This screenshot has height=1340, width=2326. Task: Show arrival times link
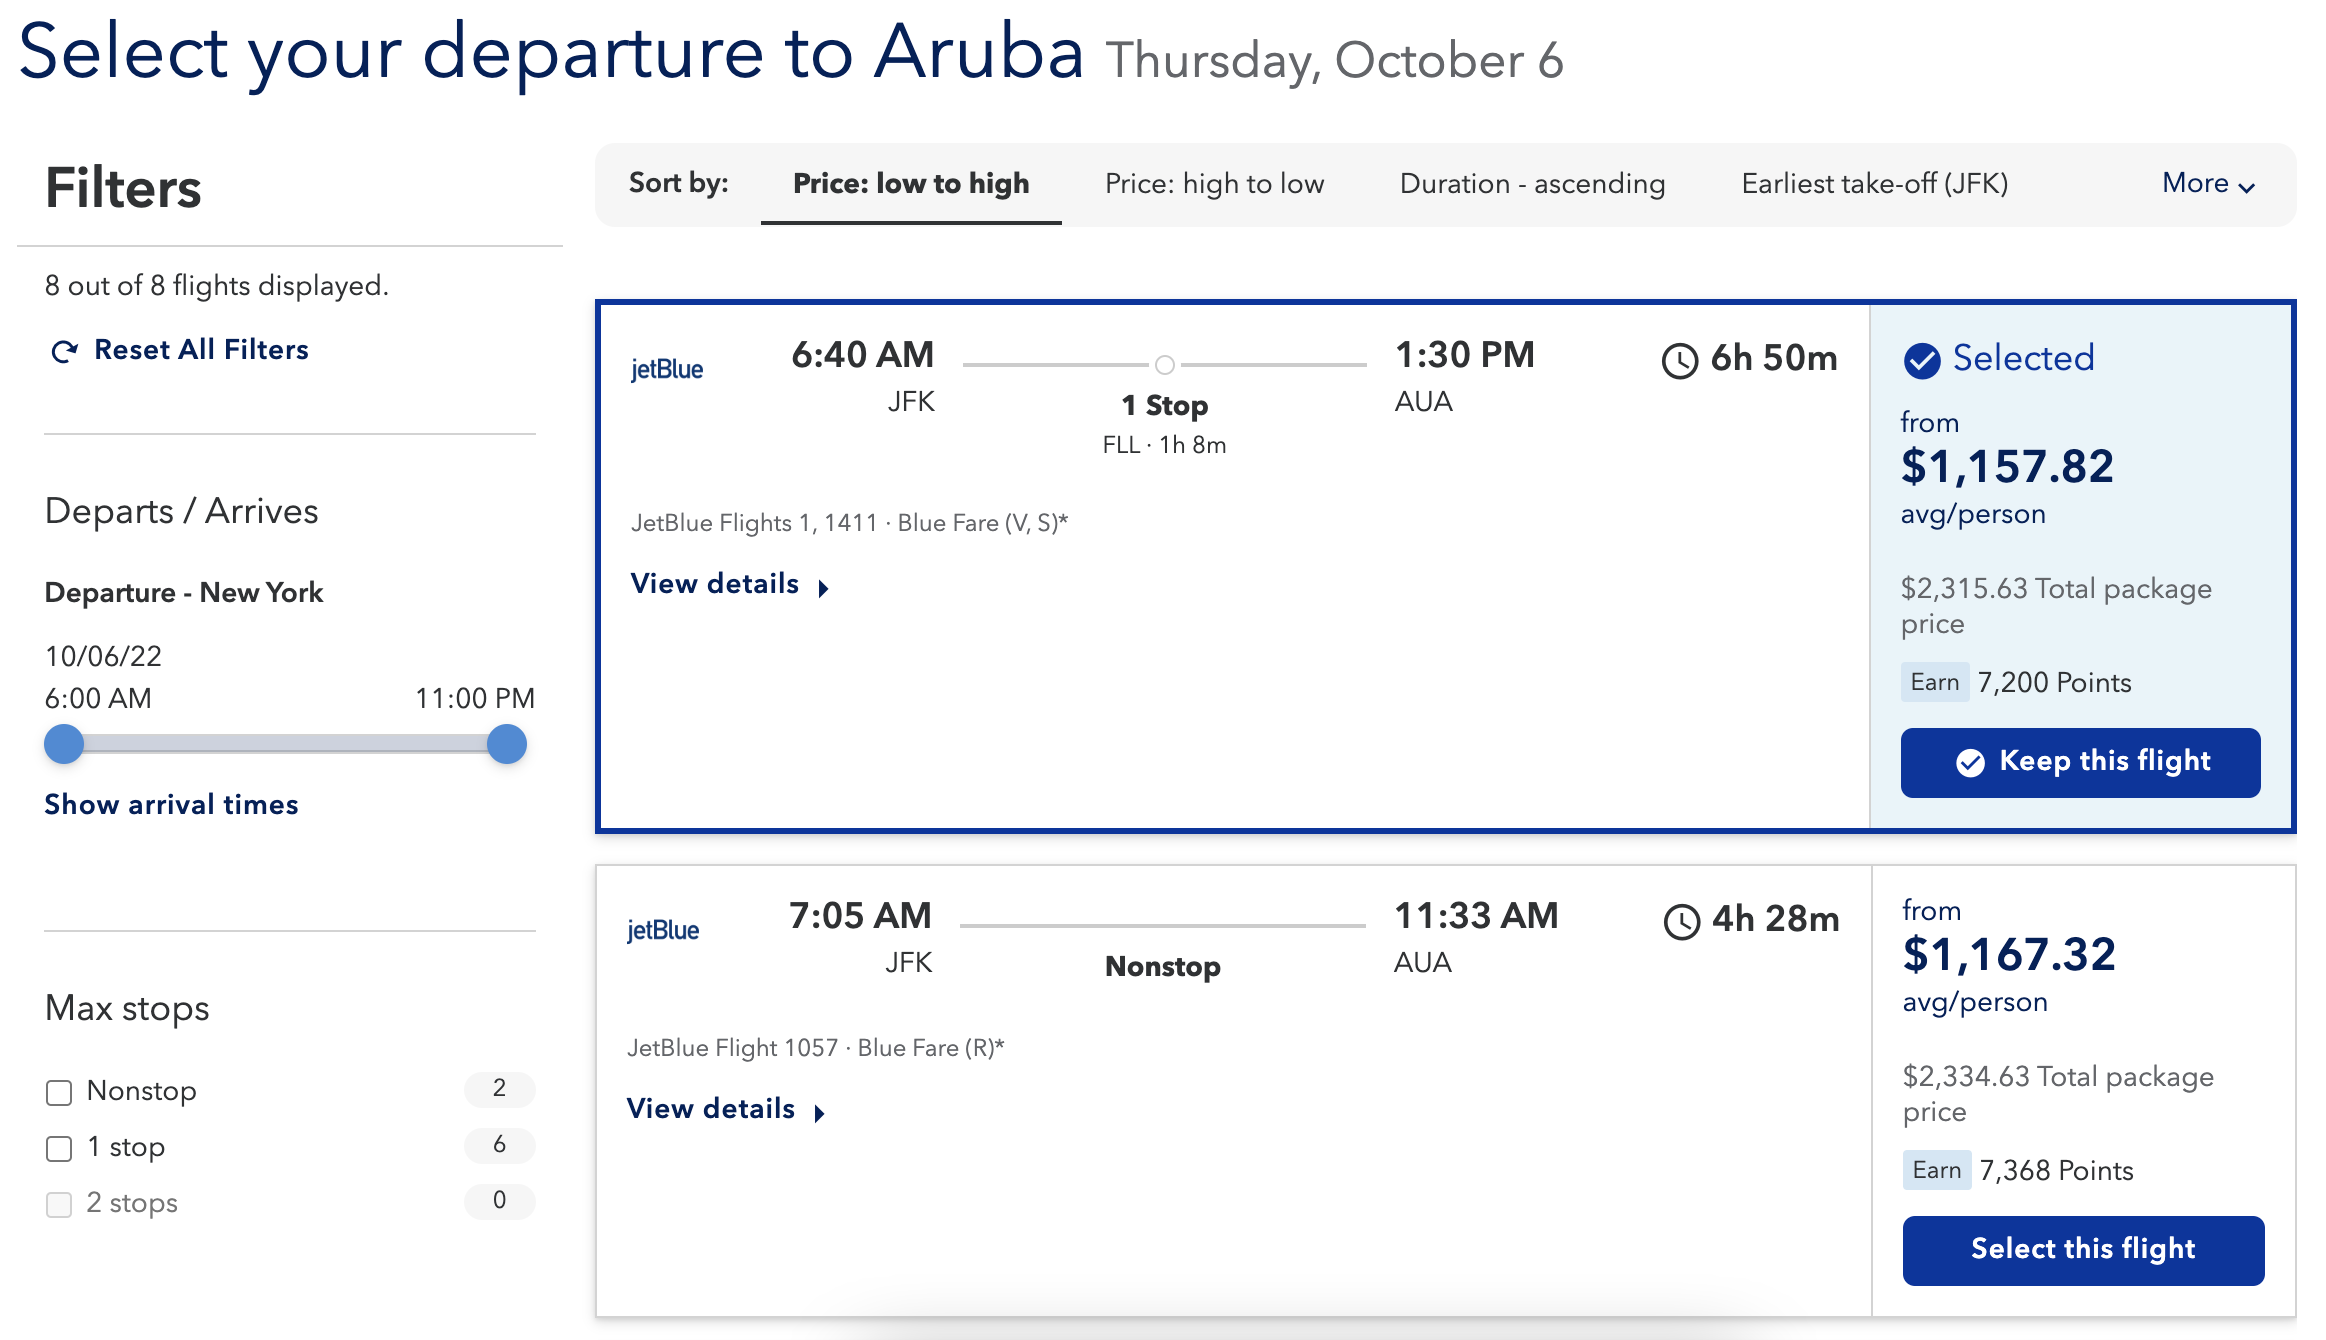(x=171, y=805)
